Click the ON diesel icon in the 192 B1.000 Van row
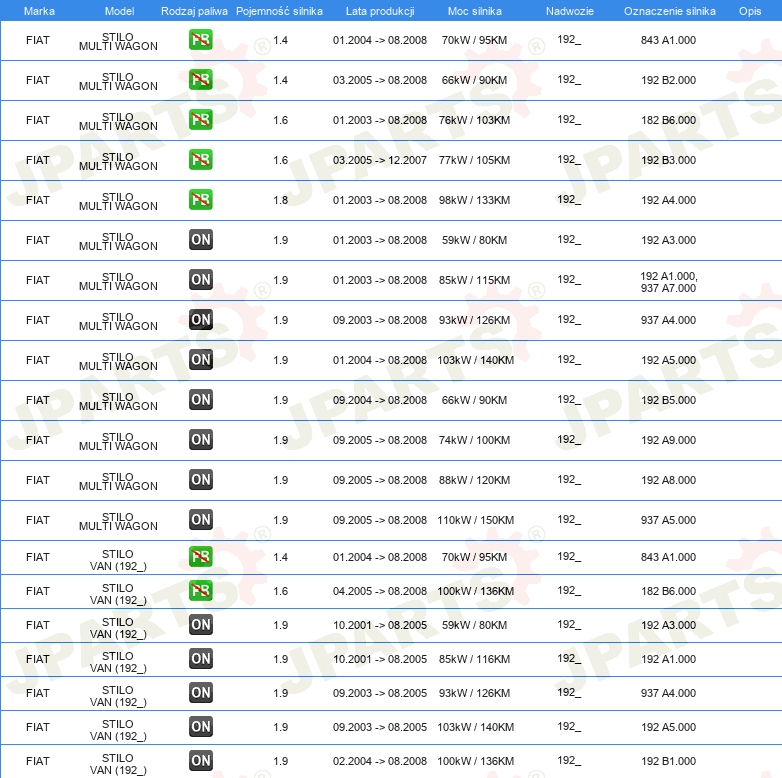Screen dimensions: 782x778 pyautogui.click(x=200, y=761)
